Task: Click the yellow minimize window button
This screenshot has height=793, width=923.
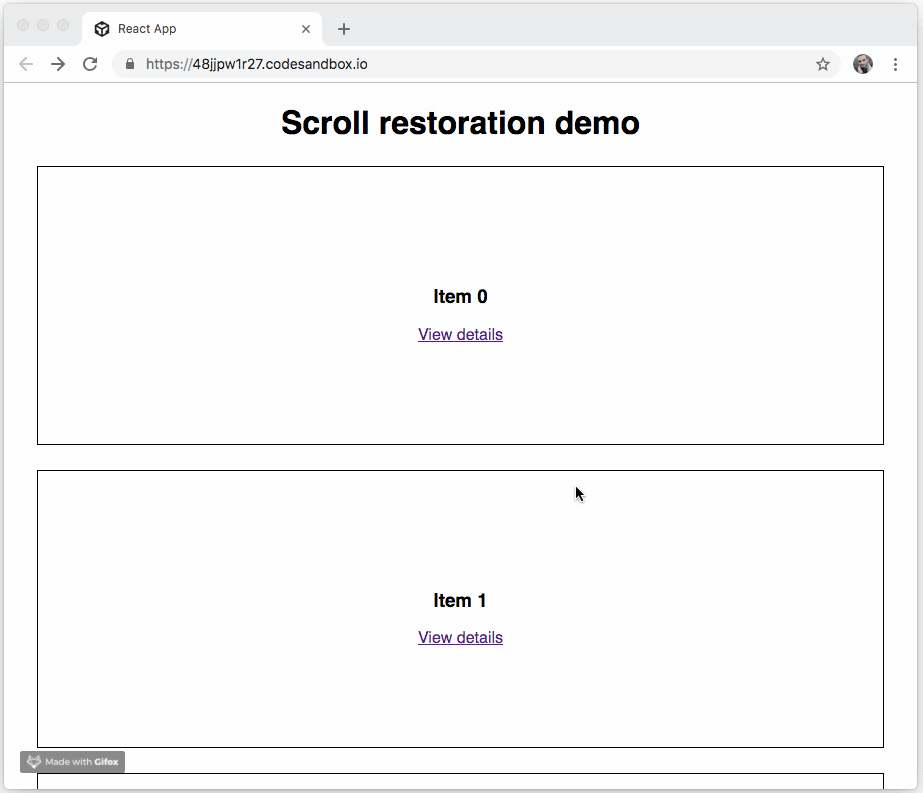Action: pyautogui.click(x=43, y=25)
